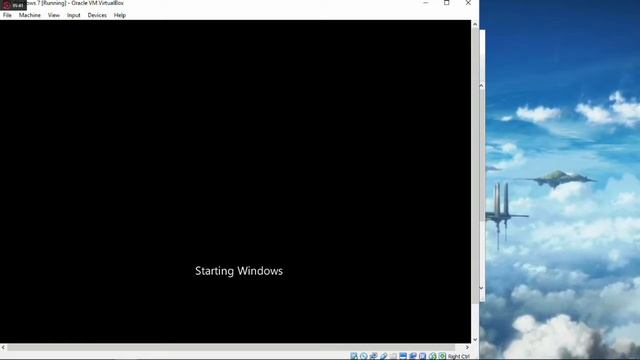This screenshot has width=640, height=360.
Task: Open the Help menu
Action: tap(120, 15)
